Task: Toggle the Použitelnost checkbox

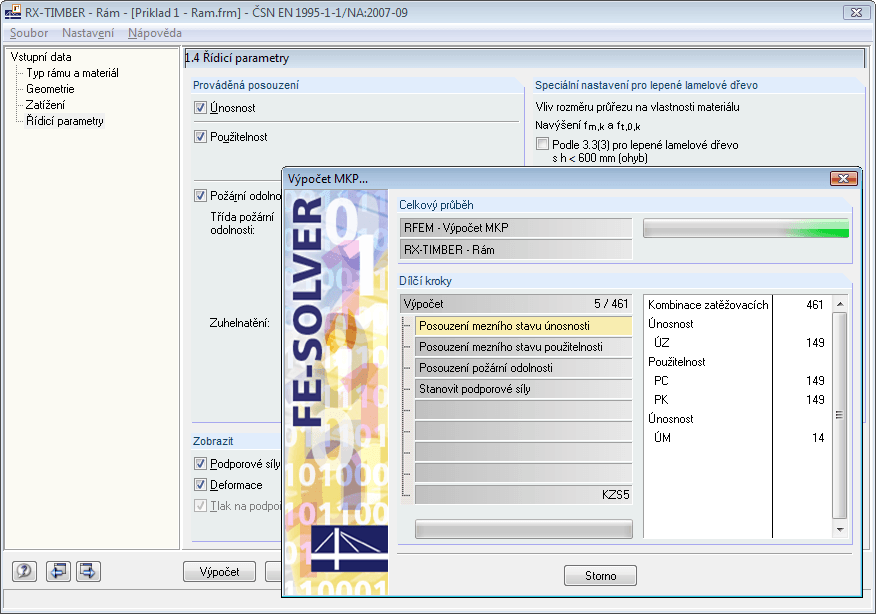Action: click(201, 136)
